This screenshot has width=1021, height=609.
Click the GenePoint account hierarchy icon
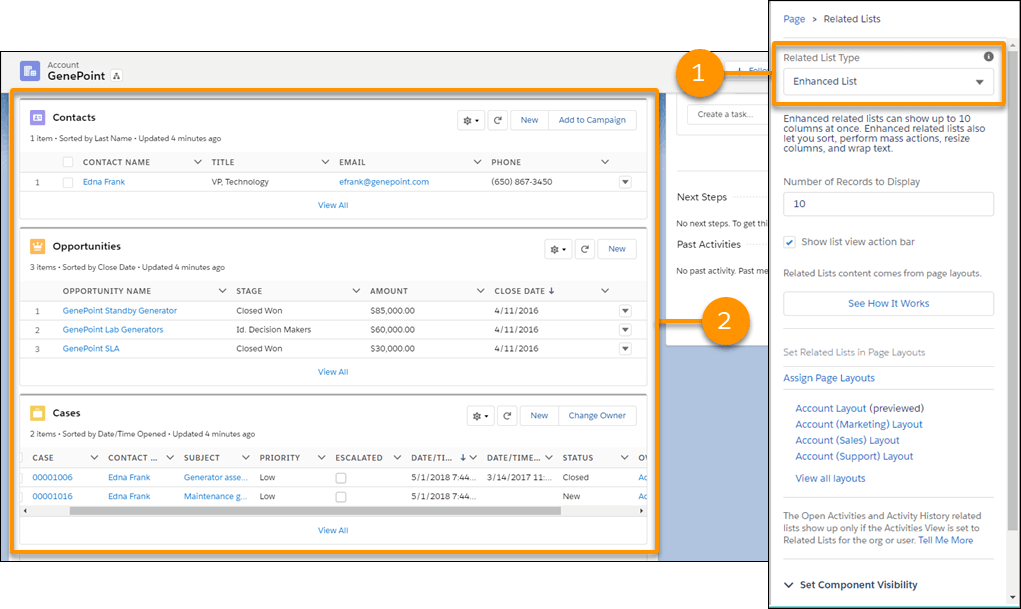coord(116,76)
